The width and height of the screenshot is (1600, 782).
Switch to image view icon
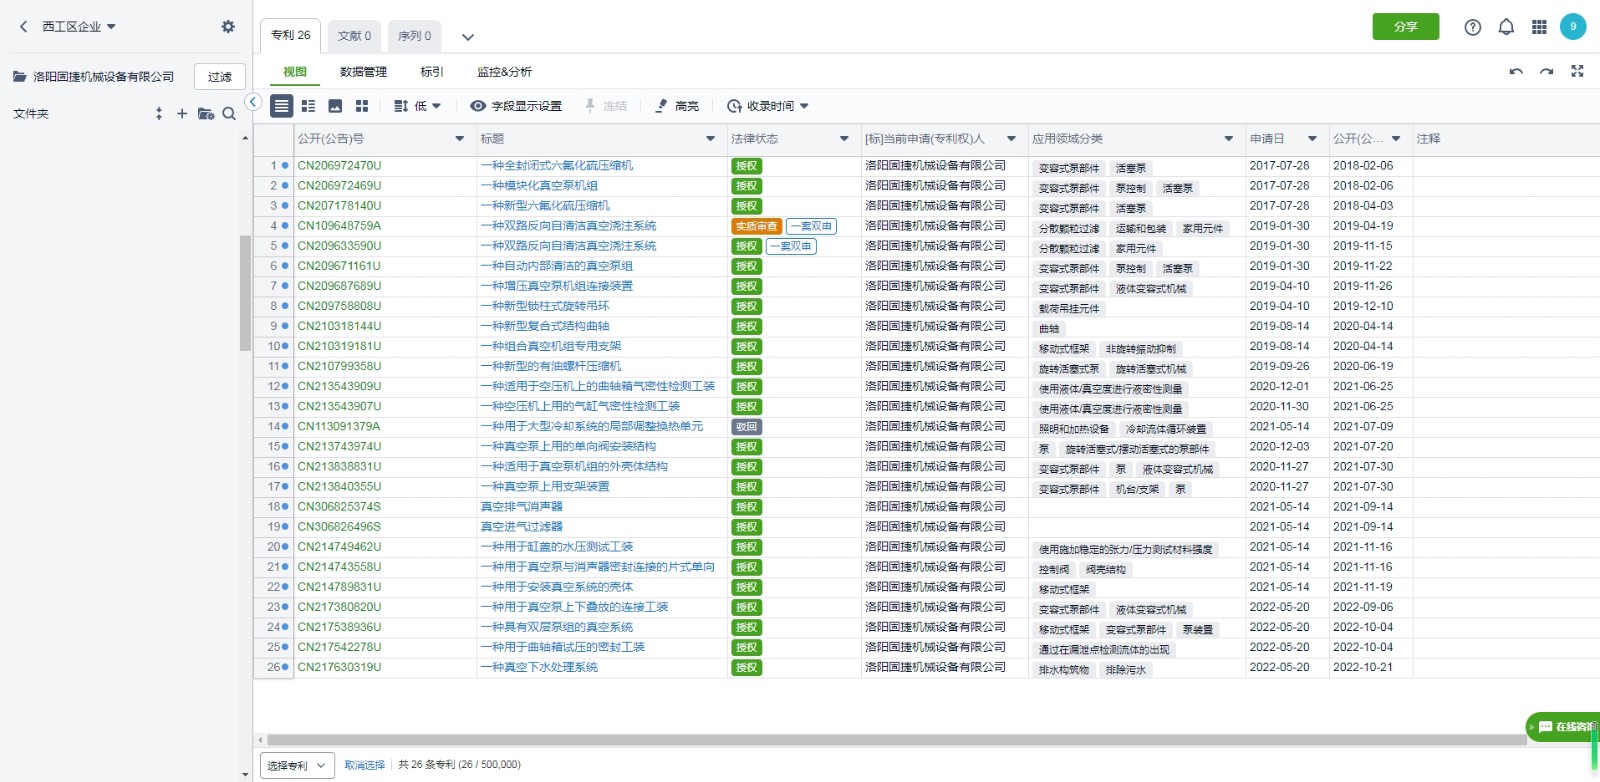click(335, 106)
